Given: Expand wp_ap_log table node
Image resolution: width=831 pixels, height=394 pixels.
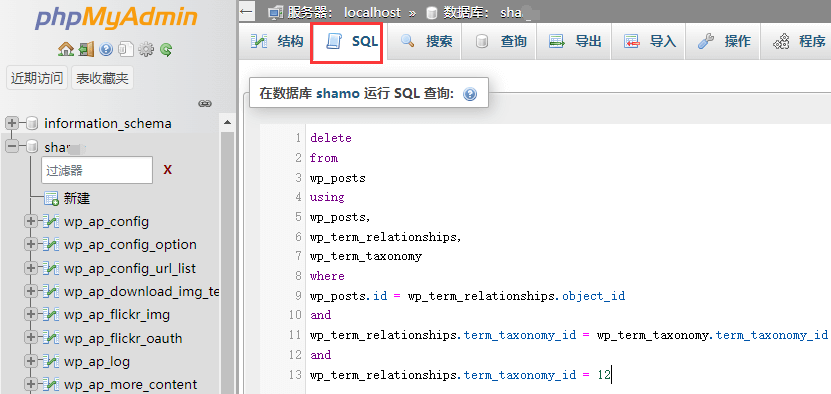Looking at the screenshot, I should click(31, 362).
